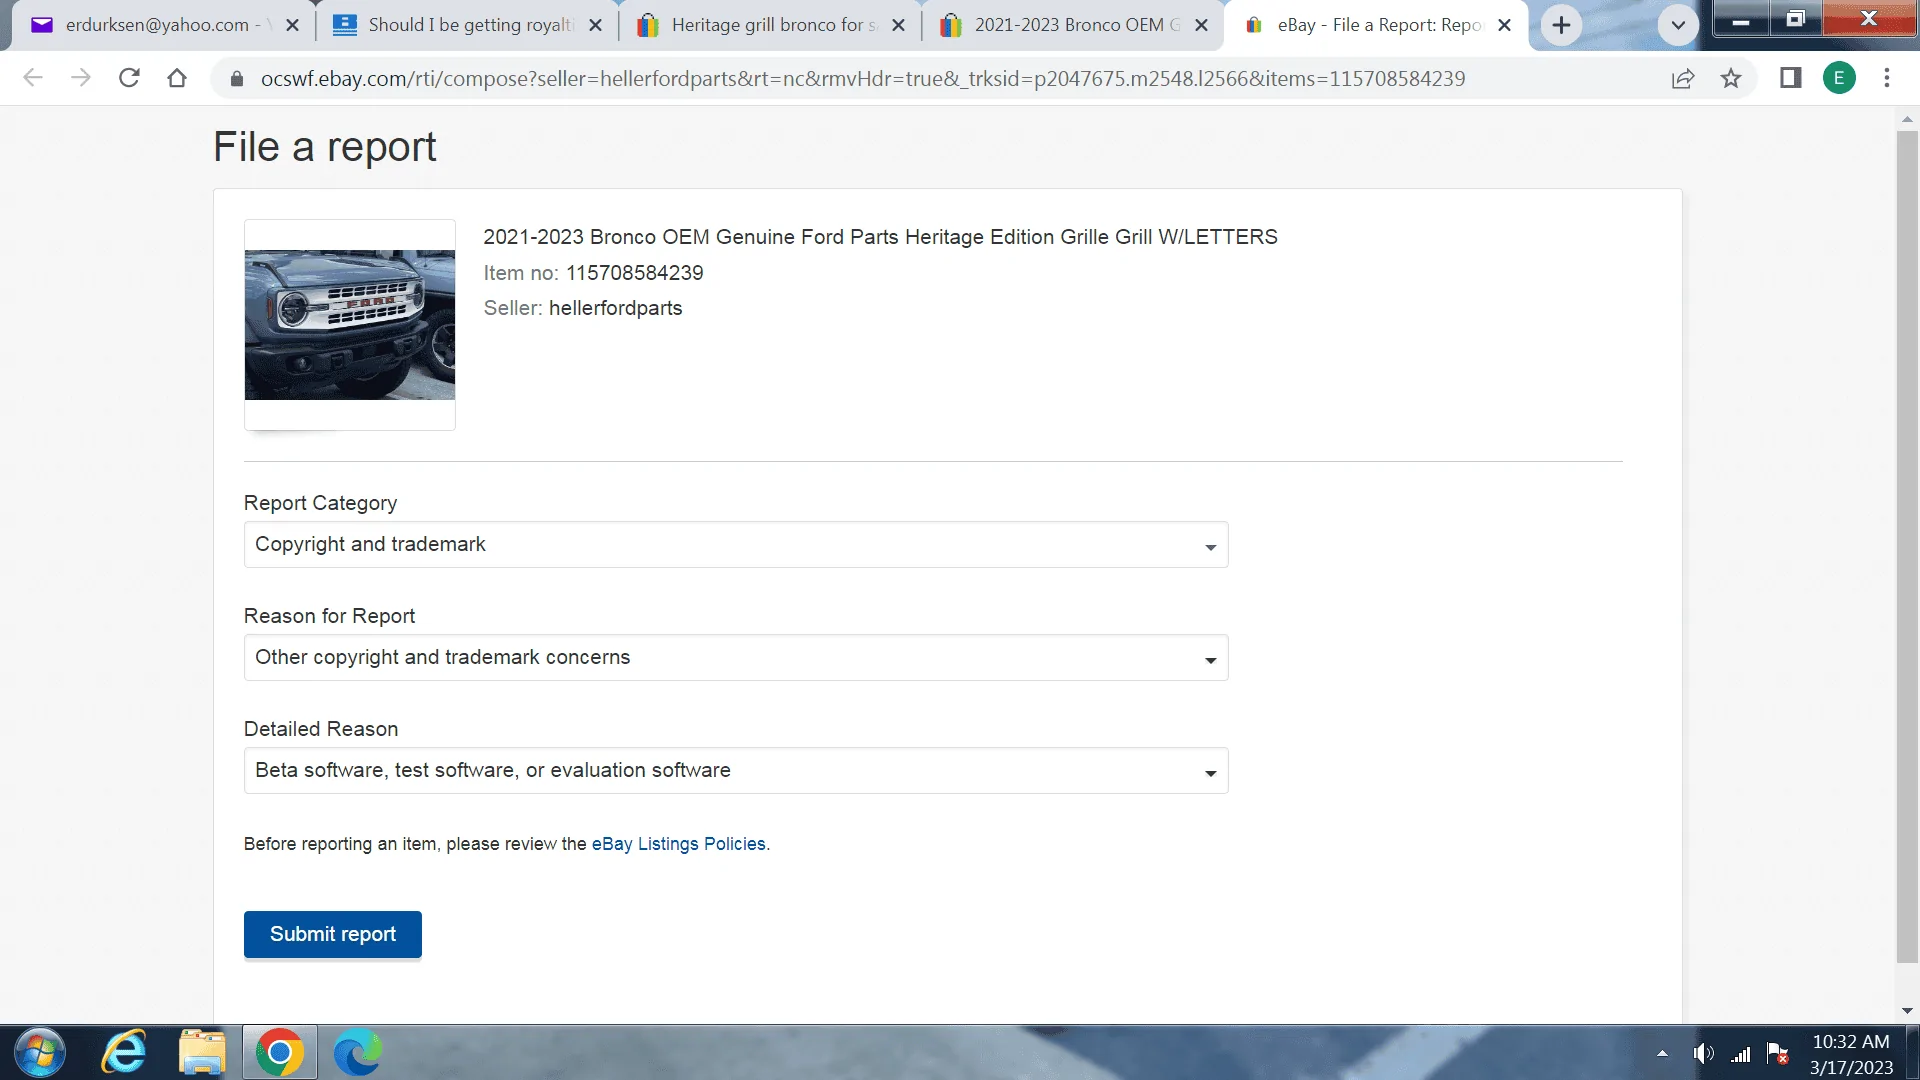The height and width of the screenshot is (1080, 1920).
Task: Click the scrollbar up arrow
Action: pos(1907,119)
